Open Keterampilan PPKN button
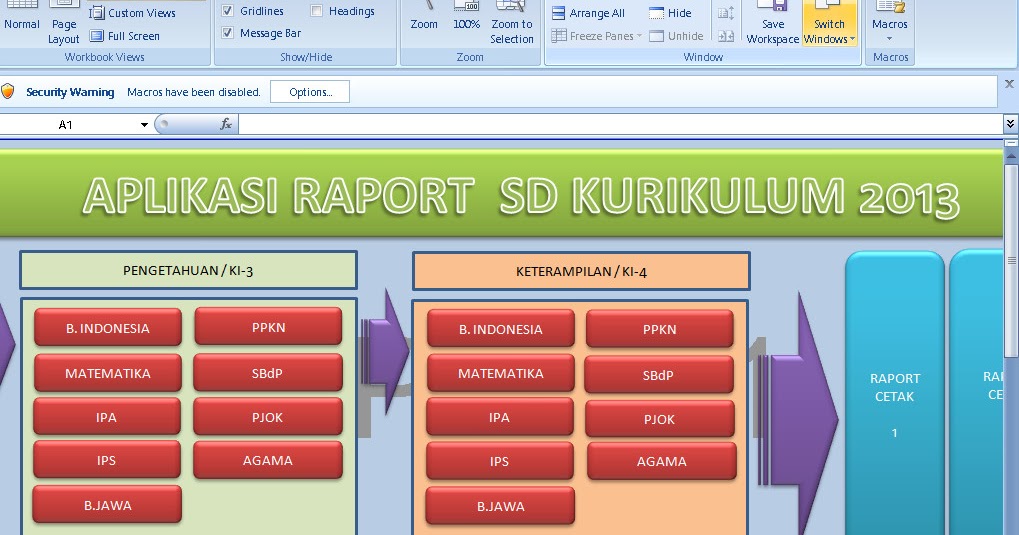The width and height of the screenshot is (1019, 535). (x=660, y=329)
